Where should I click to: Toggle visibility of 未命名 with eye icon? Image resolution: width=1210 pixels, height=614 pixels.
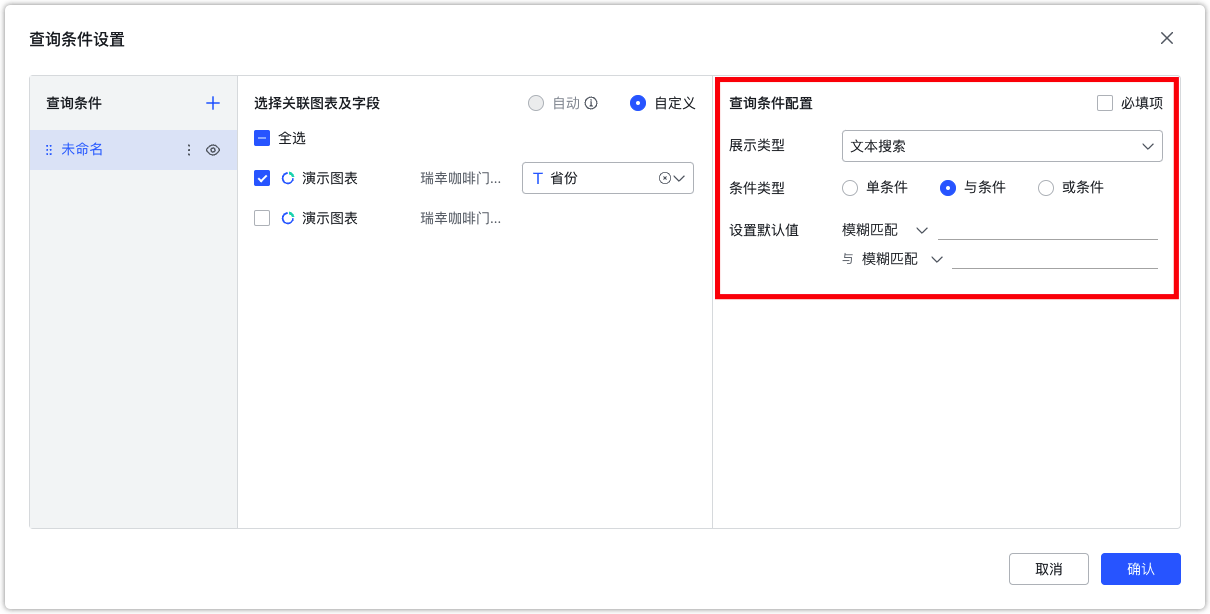click(x=213, y=149)
